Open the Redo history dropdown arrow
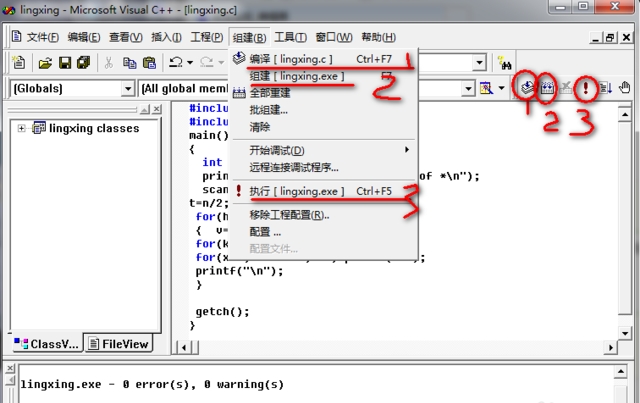This screenshot has height=403, width=640. pos(221,62)
